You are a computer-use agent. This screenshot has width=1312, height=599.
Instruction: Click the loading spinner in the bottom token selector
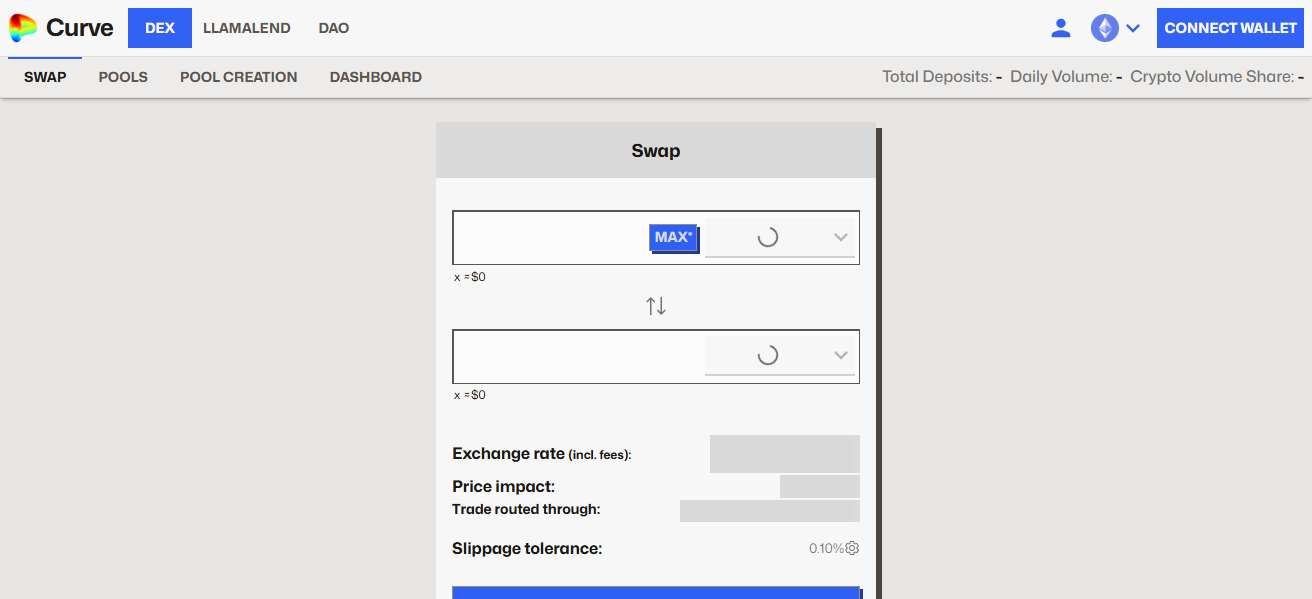(x=769, y=355)
